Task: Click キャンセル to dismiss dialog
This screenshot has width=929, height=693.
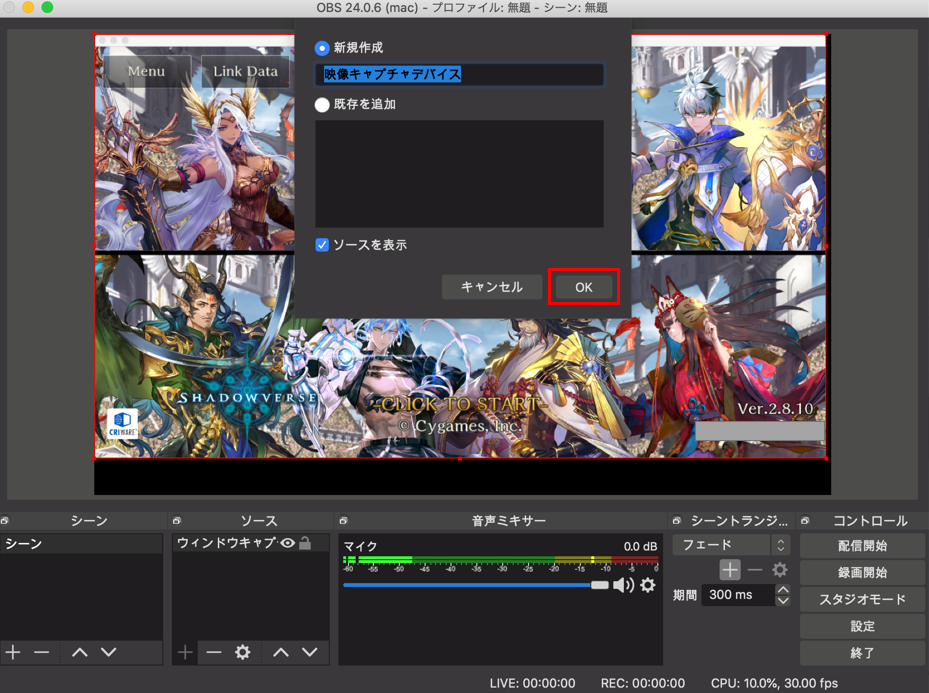Action: pos(492,287)
